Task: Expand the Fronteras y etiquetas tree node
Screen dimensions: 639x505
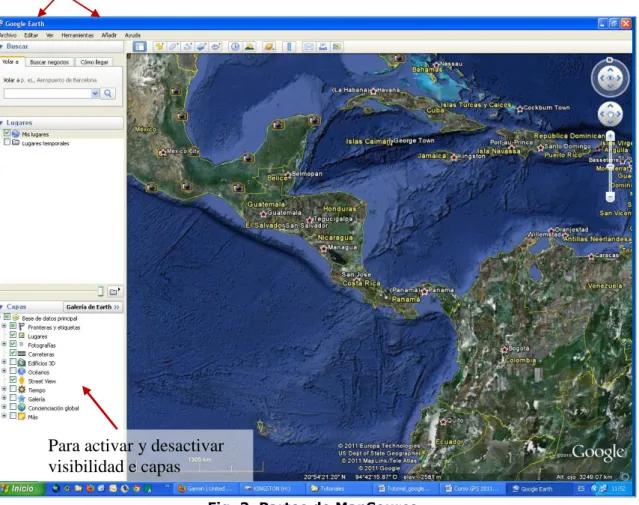Action: point(4,326)
